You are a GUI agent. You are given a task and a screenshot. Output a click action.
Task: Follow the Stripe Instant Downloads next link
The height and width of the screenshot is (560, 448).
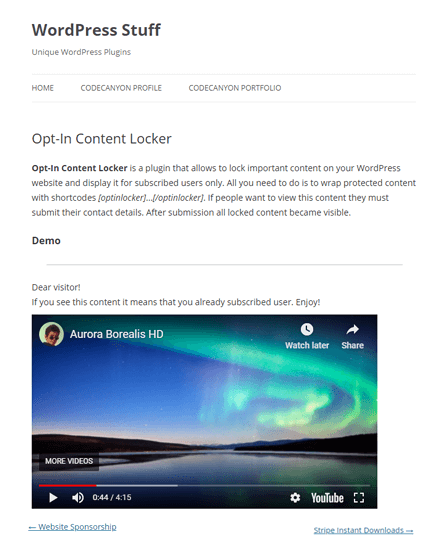tap(363, 530)
